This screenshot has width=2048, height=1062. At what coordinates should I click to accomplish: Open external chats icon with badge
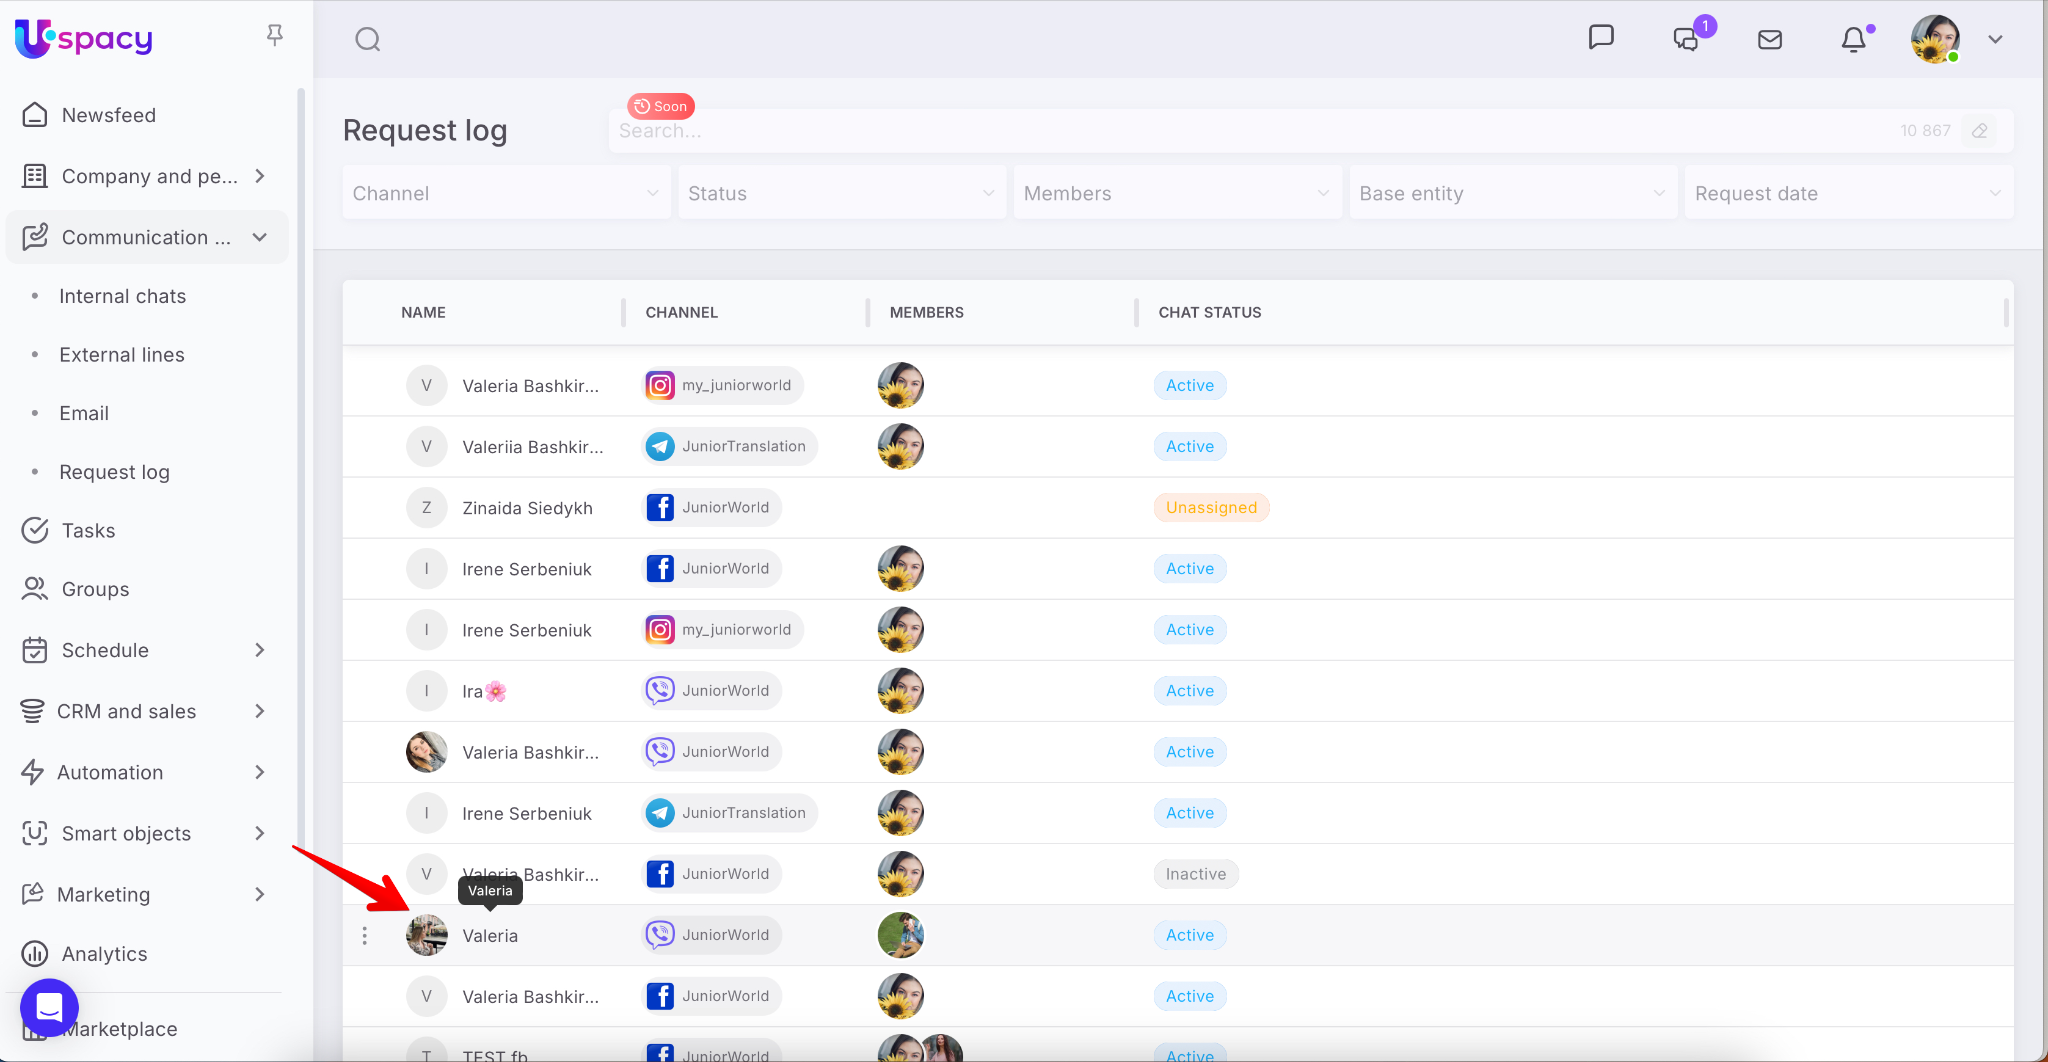pos(1687,40)
